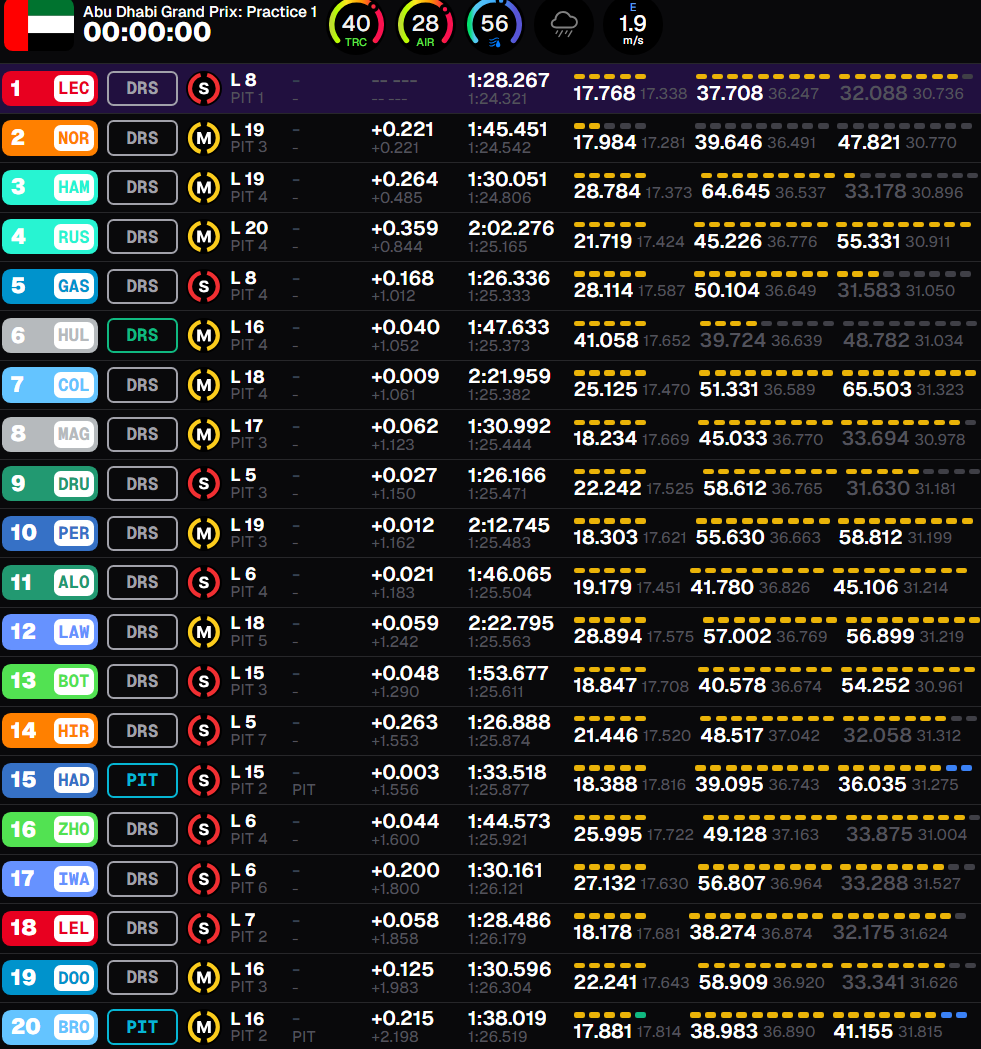Click ZHO's sector 1 time 25.995
This screenshot has width=981, height=1049.
608,834
